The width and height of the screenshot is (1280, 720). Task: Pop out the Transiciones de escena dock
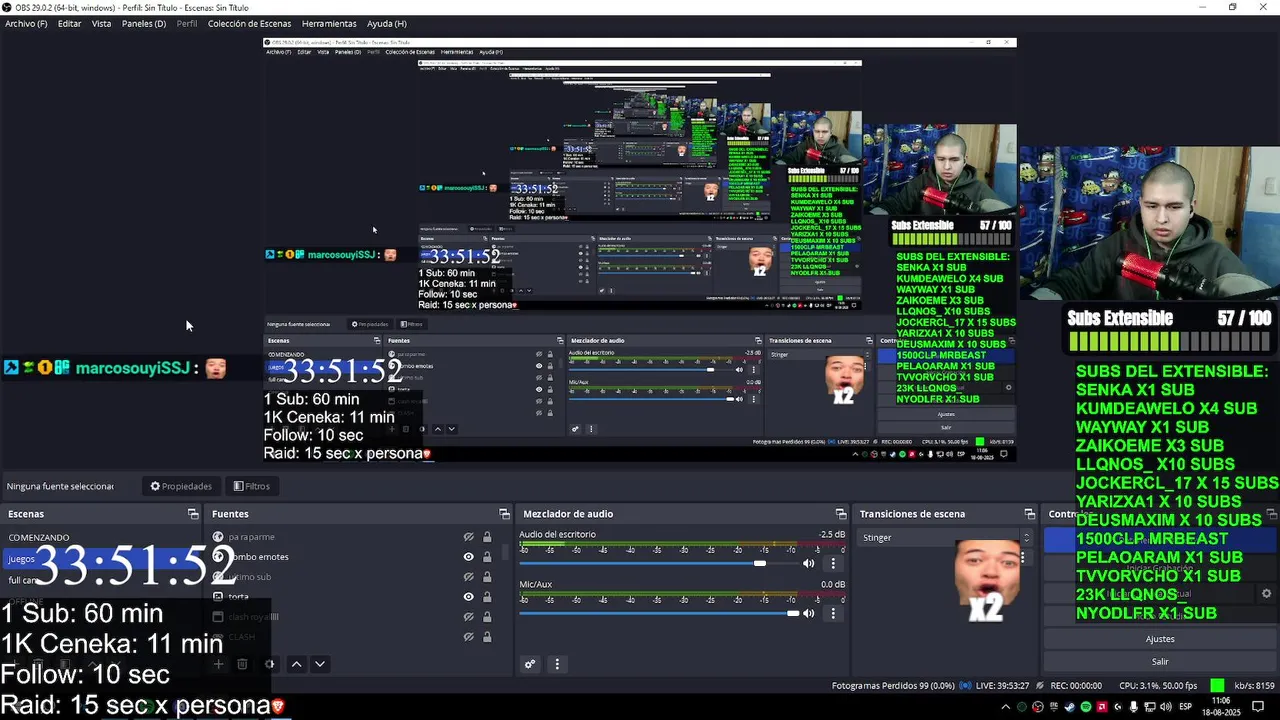pyautogui.click(x=1029, y=514)
